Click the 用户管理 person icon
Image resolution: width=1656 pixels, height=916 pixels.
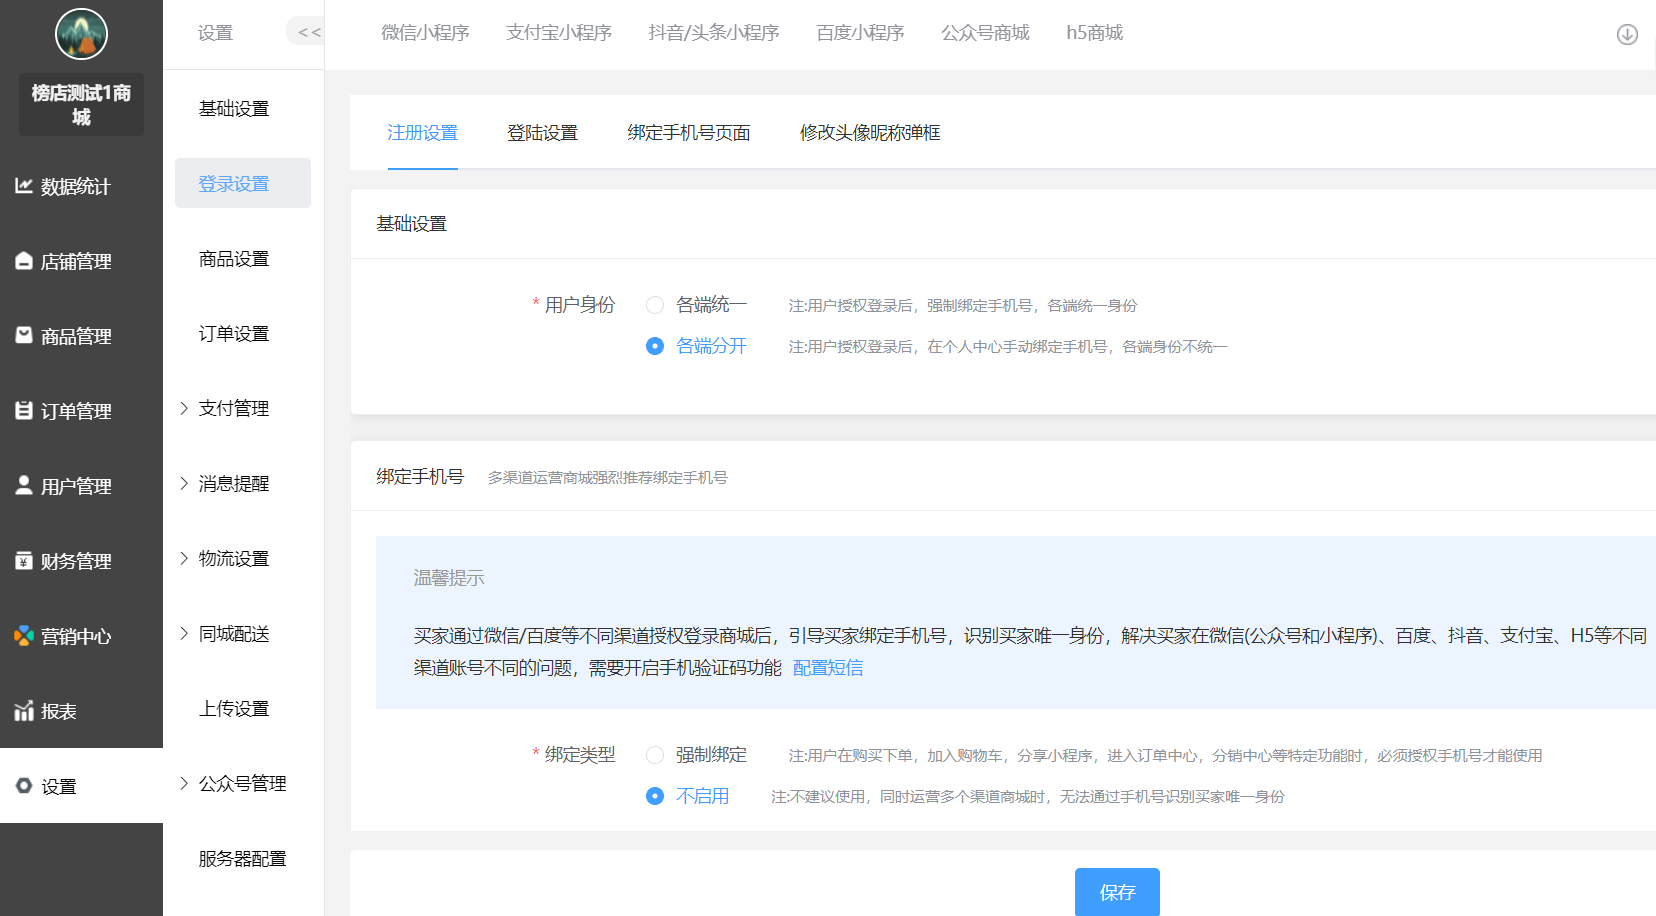coord(24,485)
